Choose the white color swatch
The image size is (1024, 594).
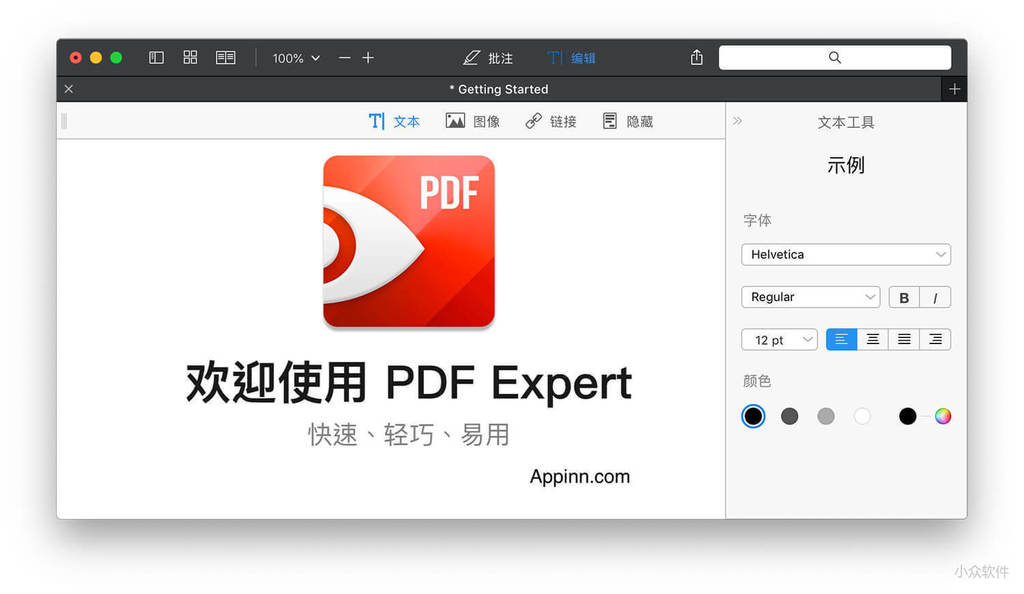point(862,416)
